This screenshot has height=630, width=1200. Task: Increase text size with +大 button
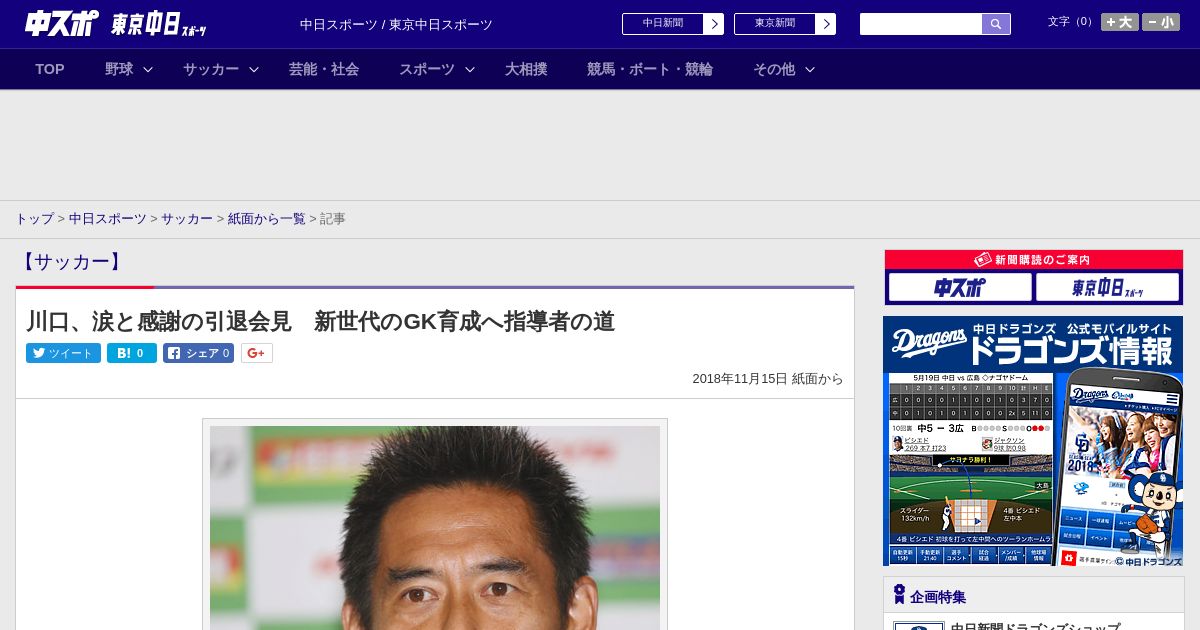(x=1120, y=22)
